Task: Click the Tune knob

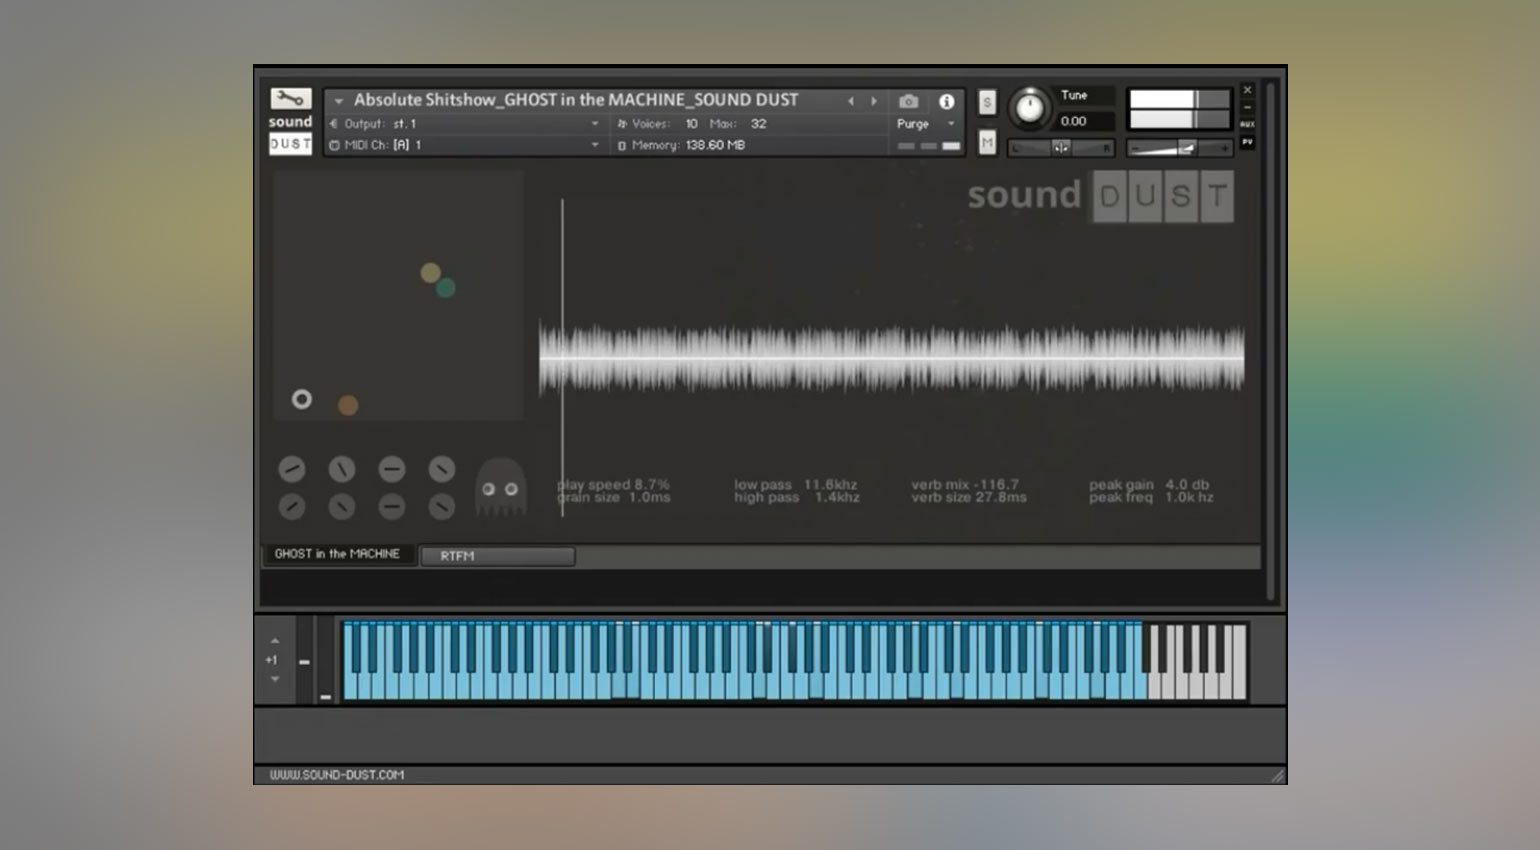Action: [1029, 109]
